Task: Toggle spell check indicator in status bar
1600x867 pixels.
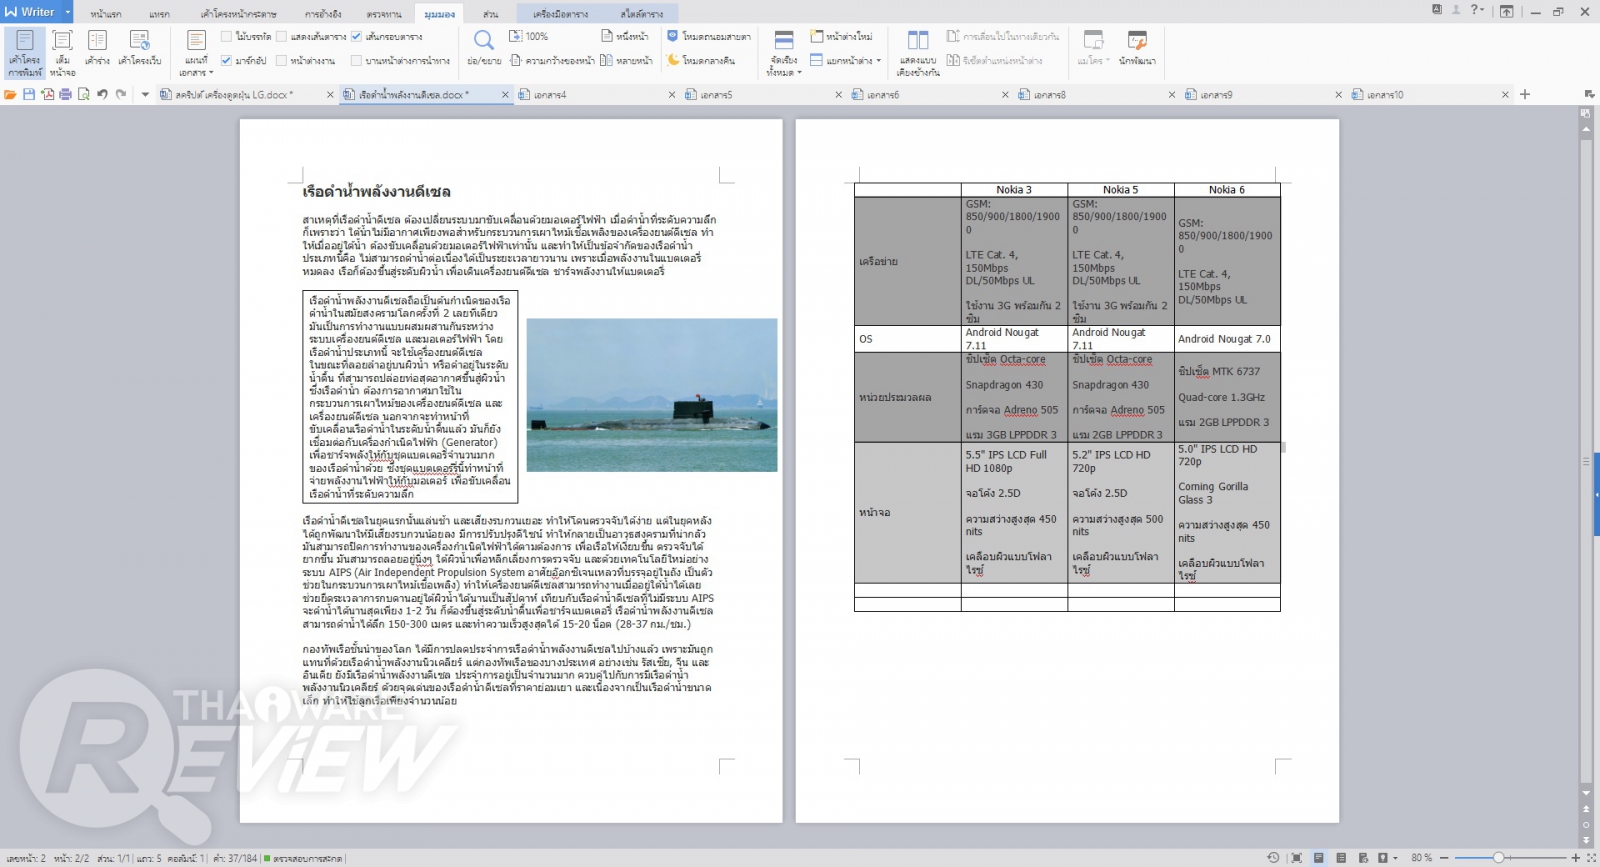Action: pos(304,858)
